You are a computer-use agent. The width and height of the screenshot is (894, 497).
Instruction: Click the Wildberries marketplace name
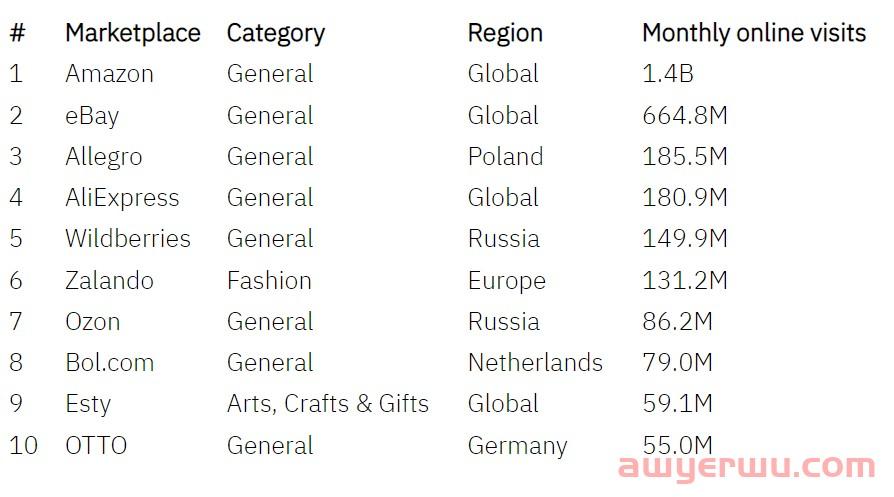pos(127,239)
